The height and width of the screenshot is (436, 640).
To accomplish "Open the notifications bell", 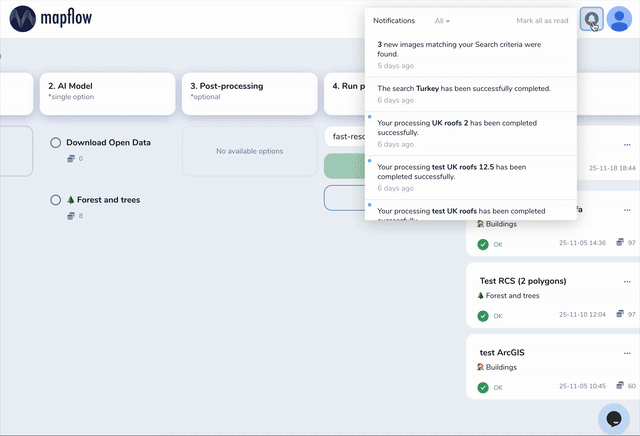I will (x=592, y=19).
